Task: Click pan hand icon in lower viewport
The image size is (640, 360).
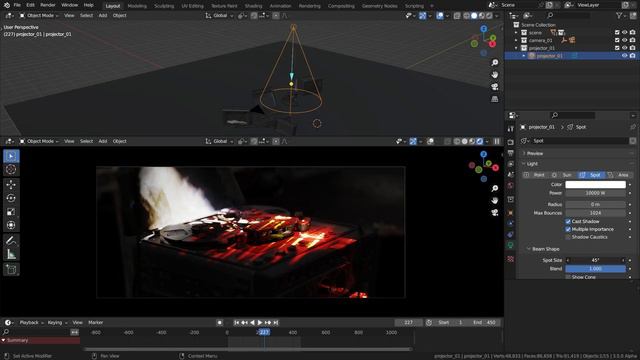Action: pyautogui.click(x=495, y=200)
